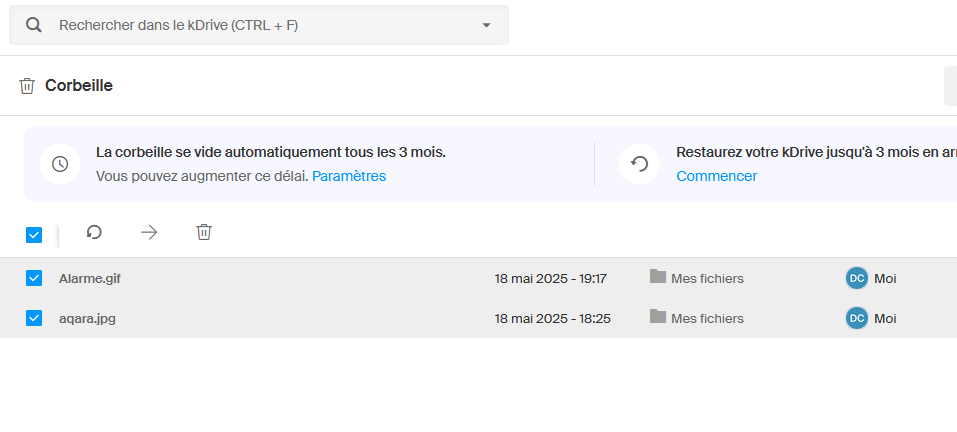This screenshot has height=432, width=957.
Task: Click the restore kDrive circular arrow icon
Action: (639, 164)
